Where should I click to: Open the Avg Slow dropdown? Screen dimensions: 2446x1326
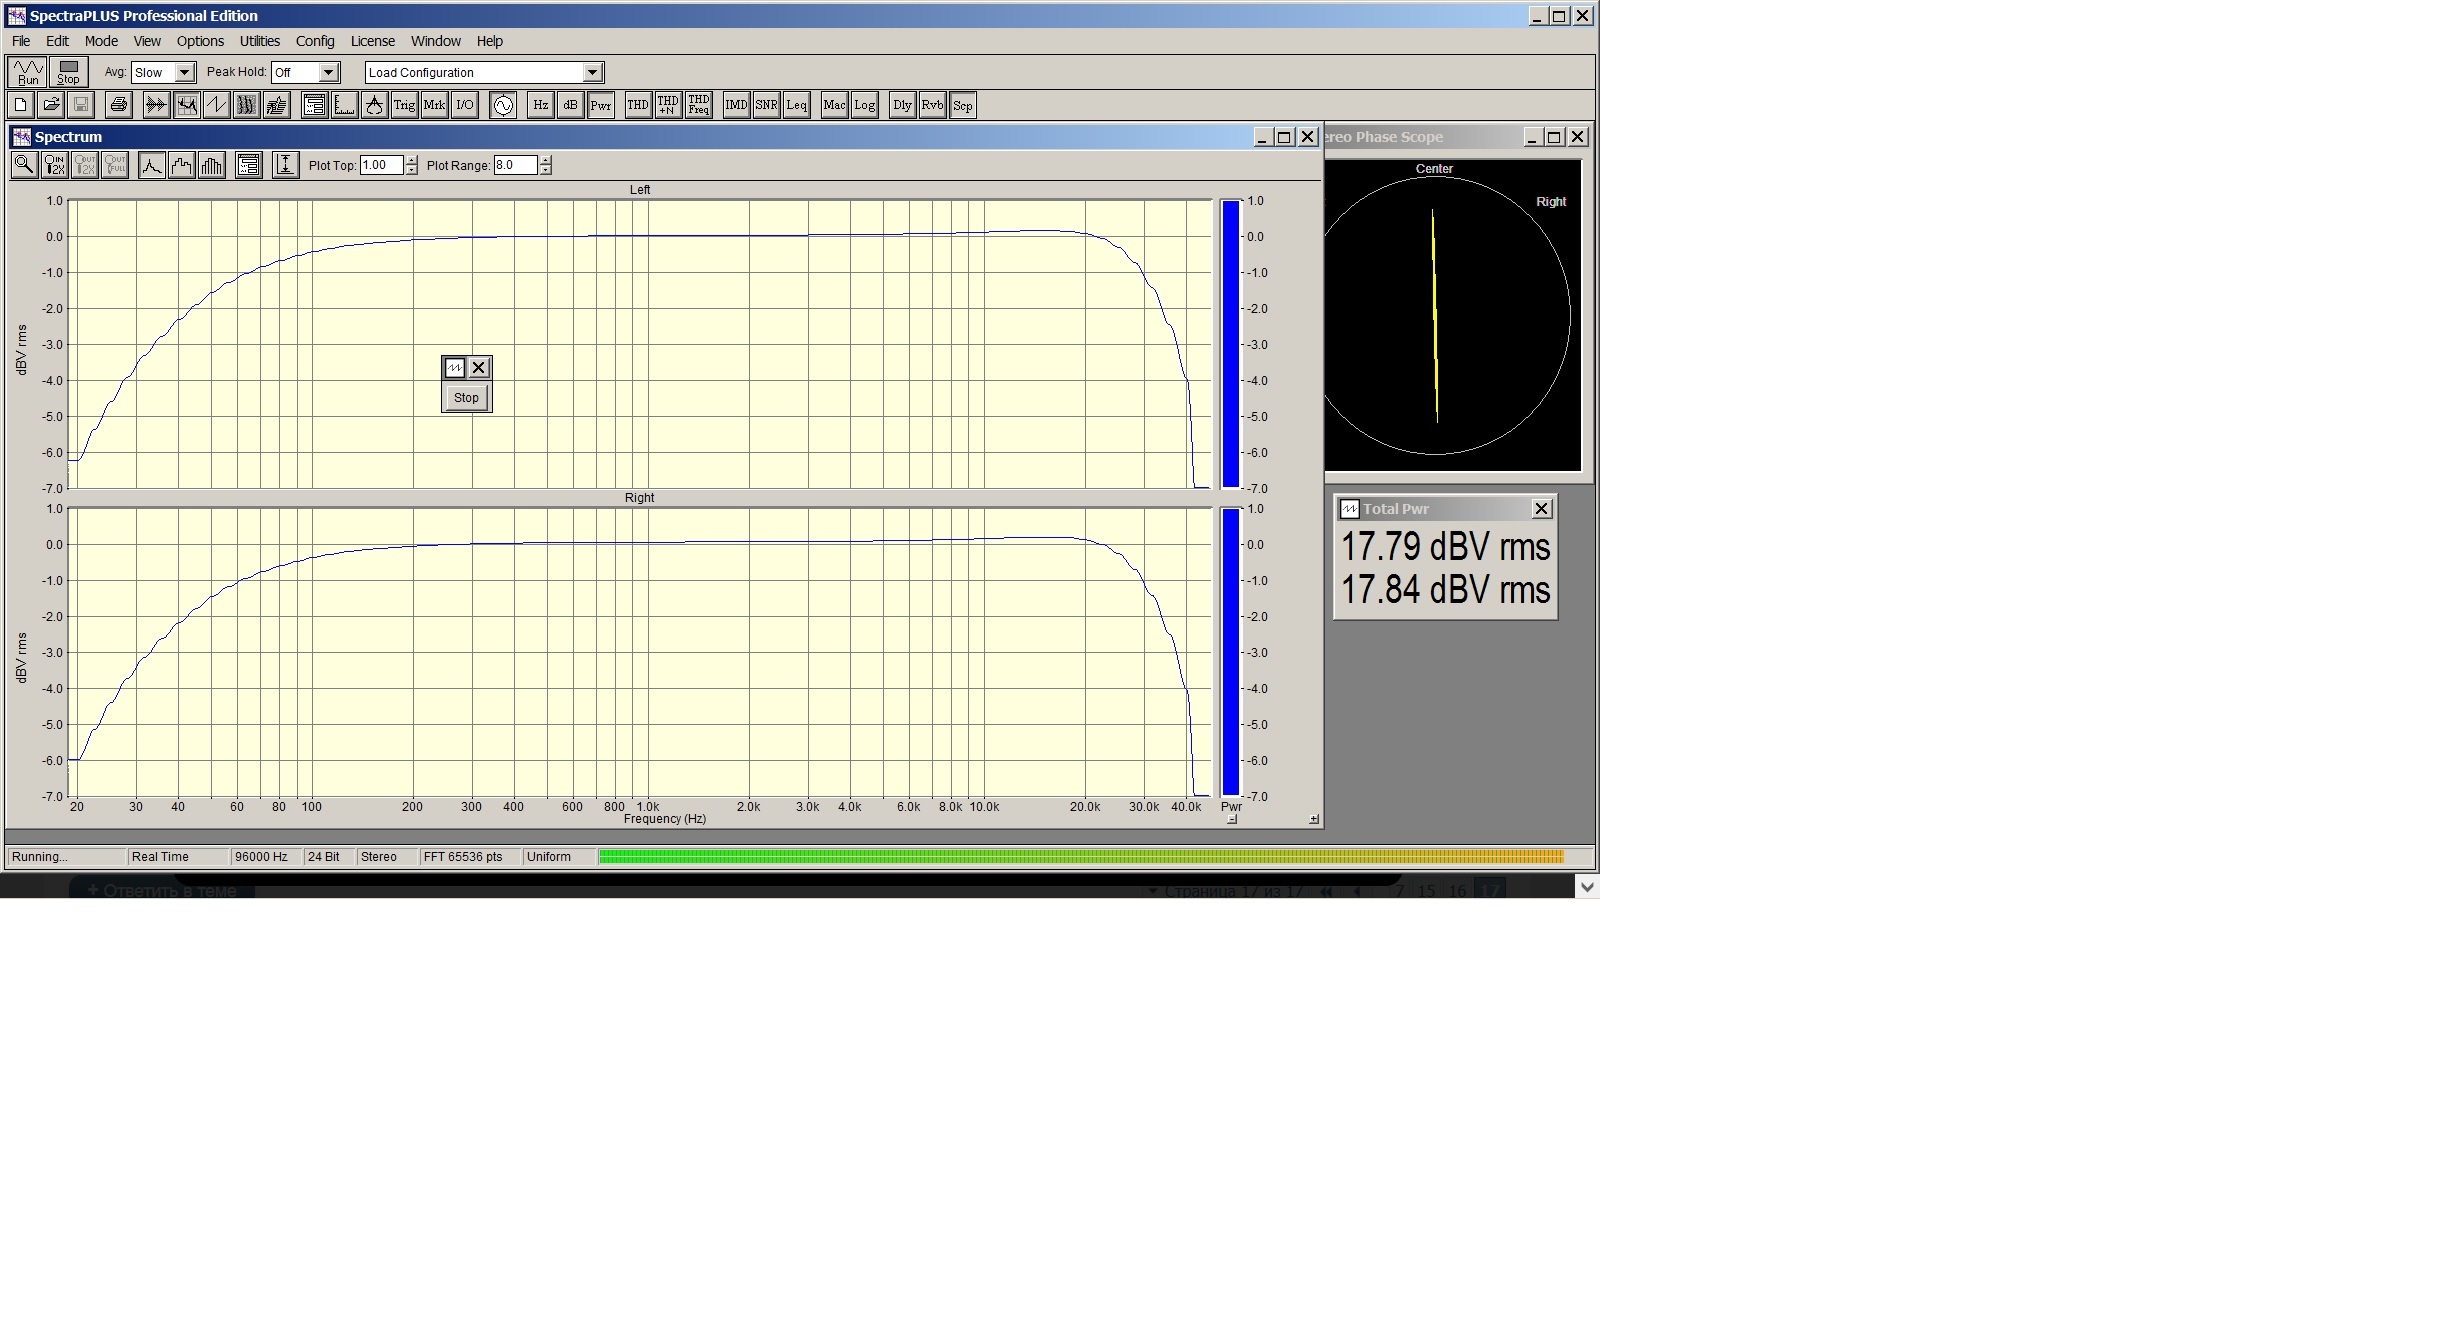click(x=184, y=72)
